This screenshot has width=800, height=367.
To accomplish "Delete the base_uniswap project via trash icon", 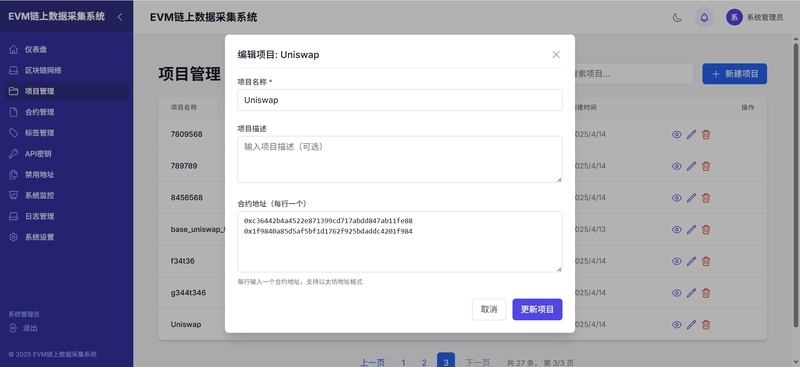I will pyautogui.click(x=706, y=230).
